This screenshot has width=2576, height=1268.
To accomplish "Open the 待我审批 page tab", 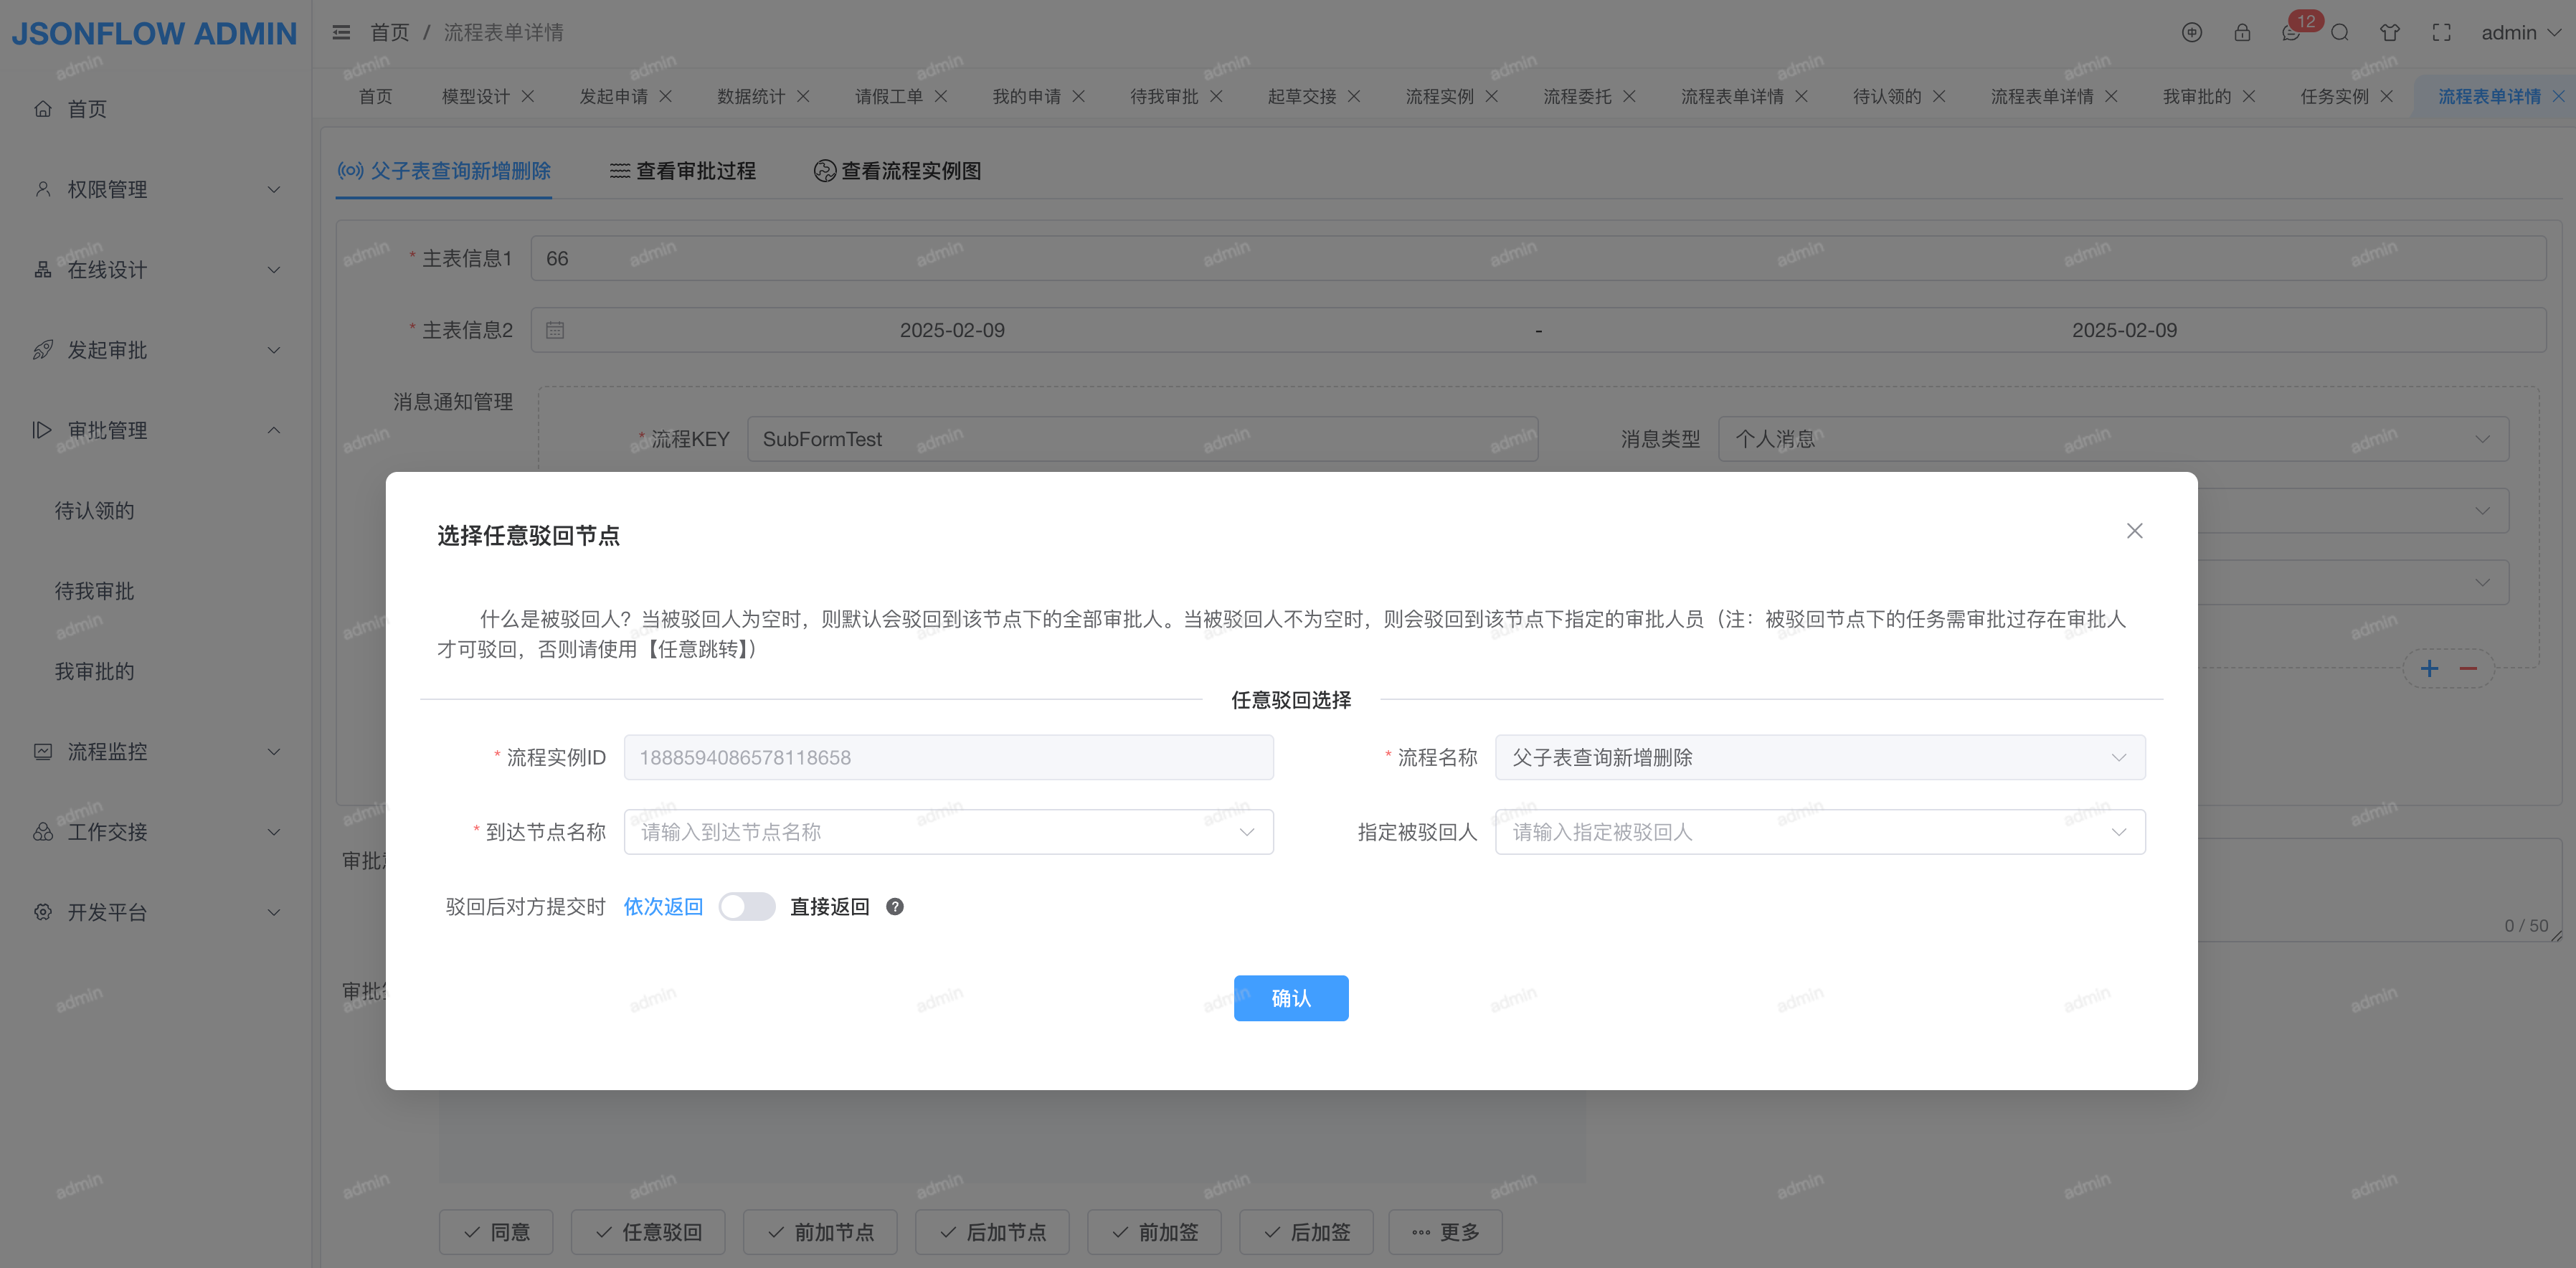I will 1163,96.
